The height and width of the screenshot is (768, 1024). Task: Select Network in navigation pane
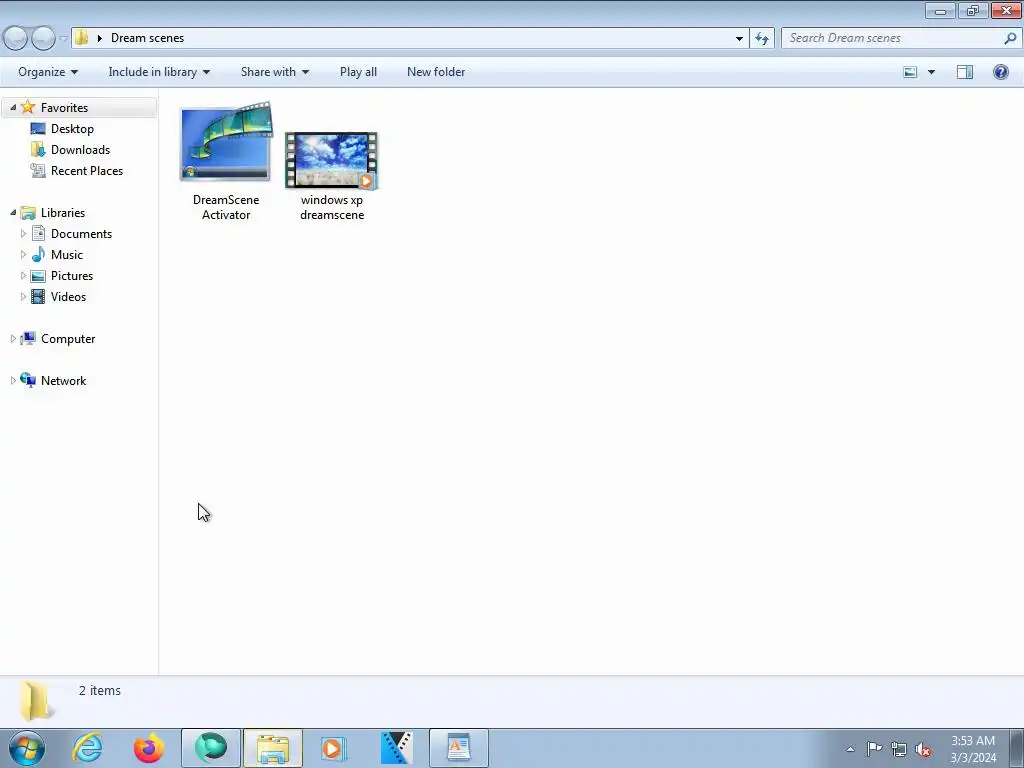pyautogui.click(x=63, y=381)
